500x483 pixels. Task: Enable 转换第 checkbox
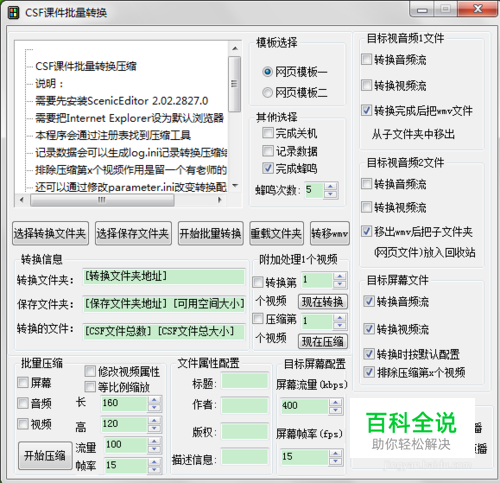(258, 282)
